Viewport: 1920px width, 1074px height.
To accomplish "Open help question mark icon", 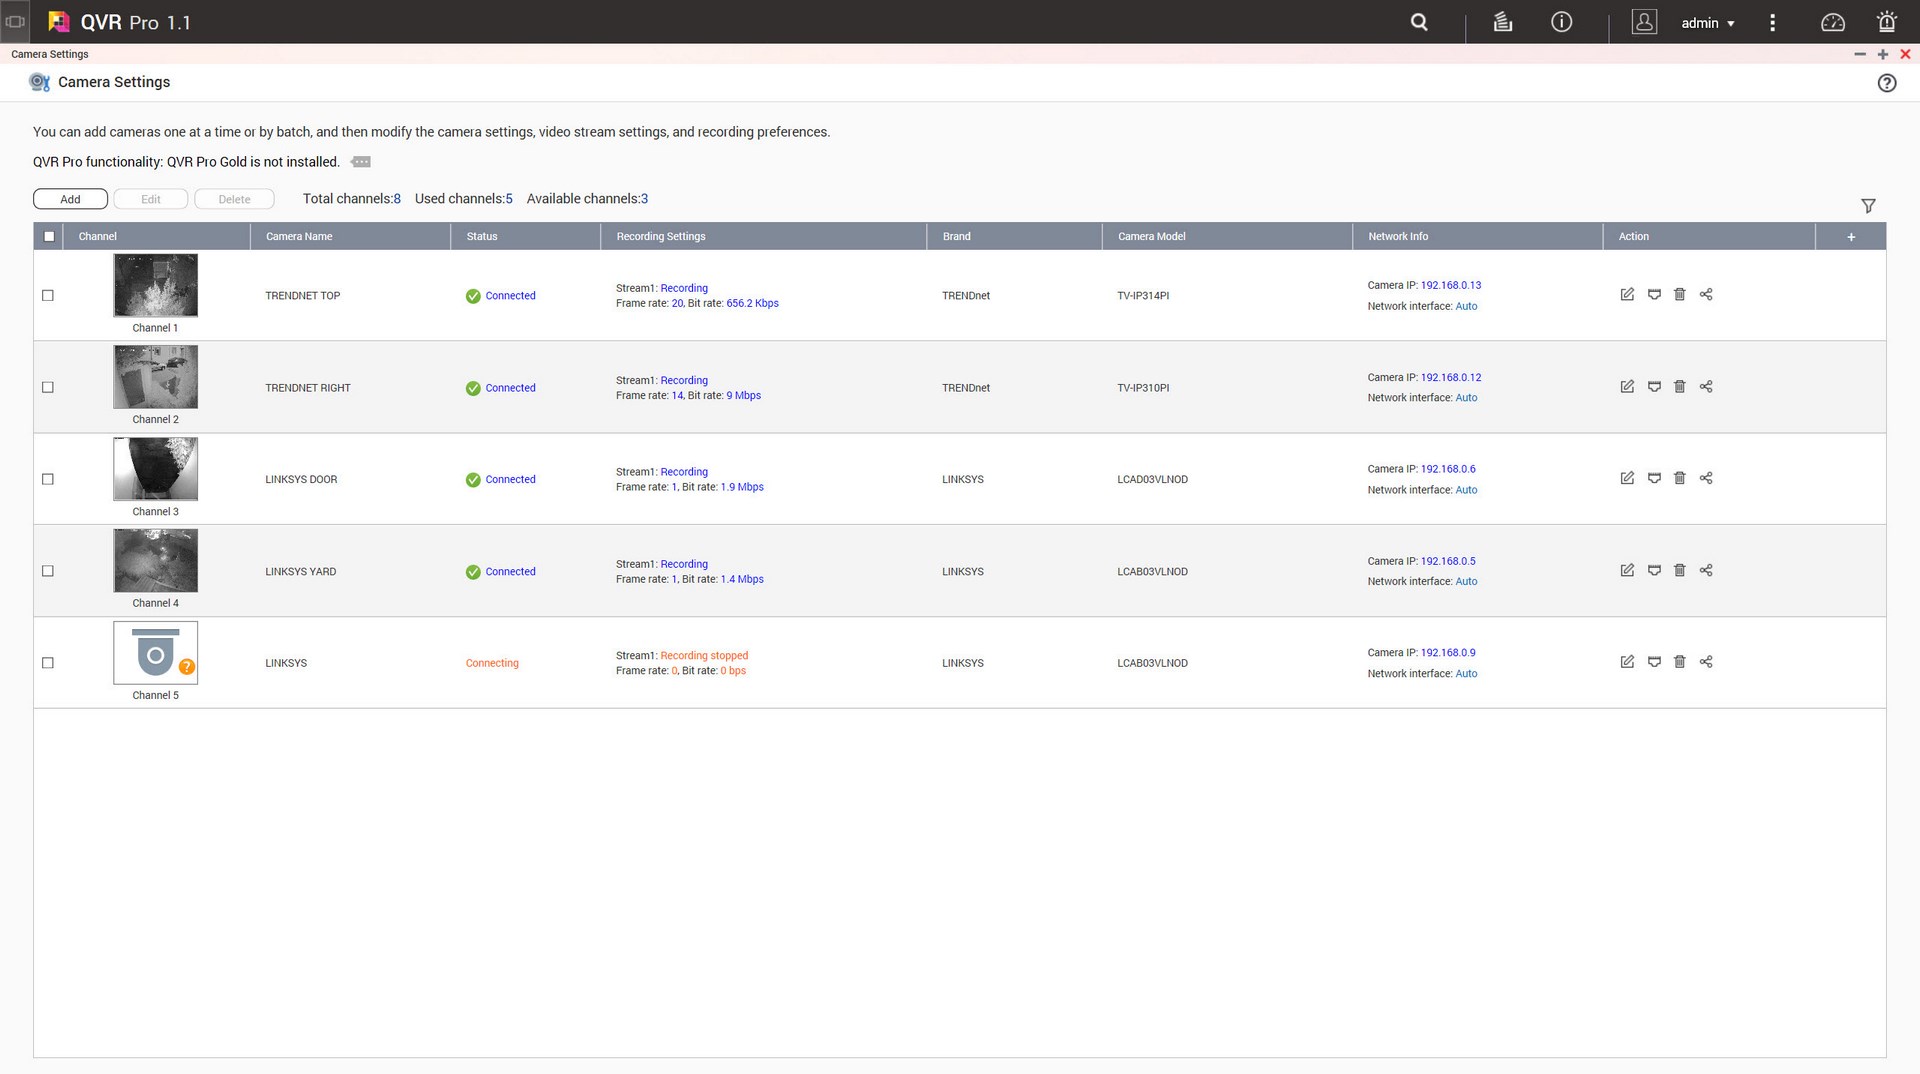I will click(x=1886, y=83).
